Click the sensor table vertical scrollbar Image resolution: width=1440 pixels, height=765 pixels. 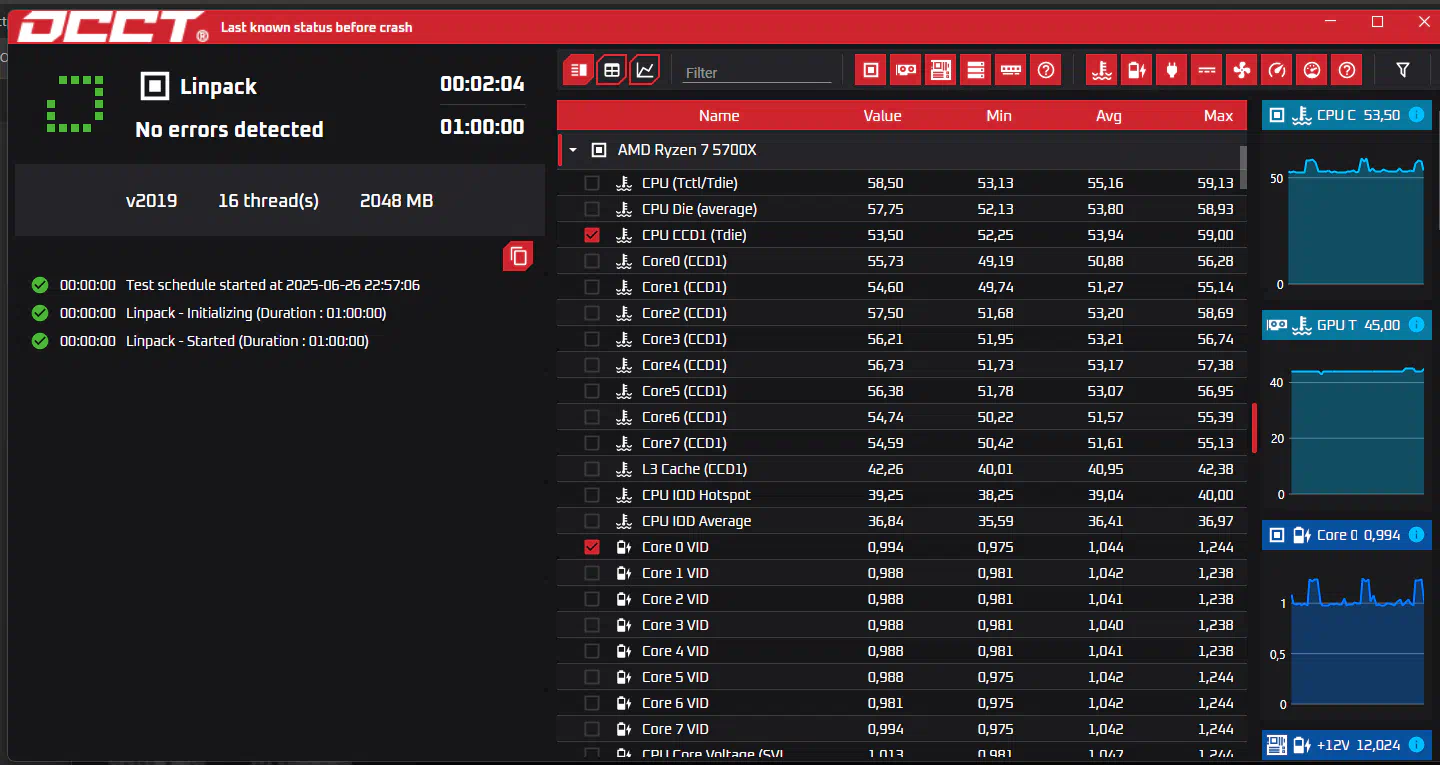[x=1243, y=167]
